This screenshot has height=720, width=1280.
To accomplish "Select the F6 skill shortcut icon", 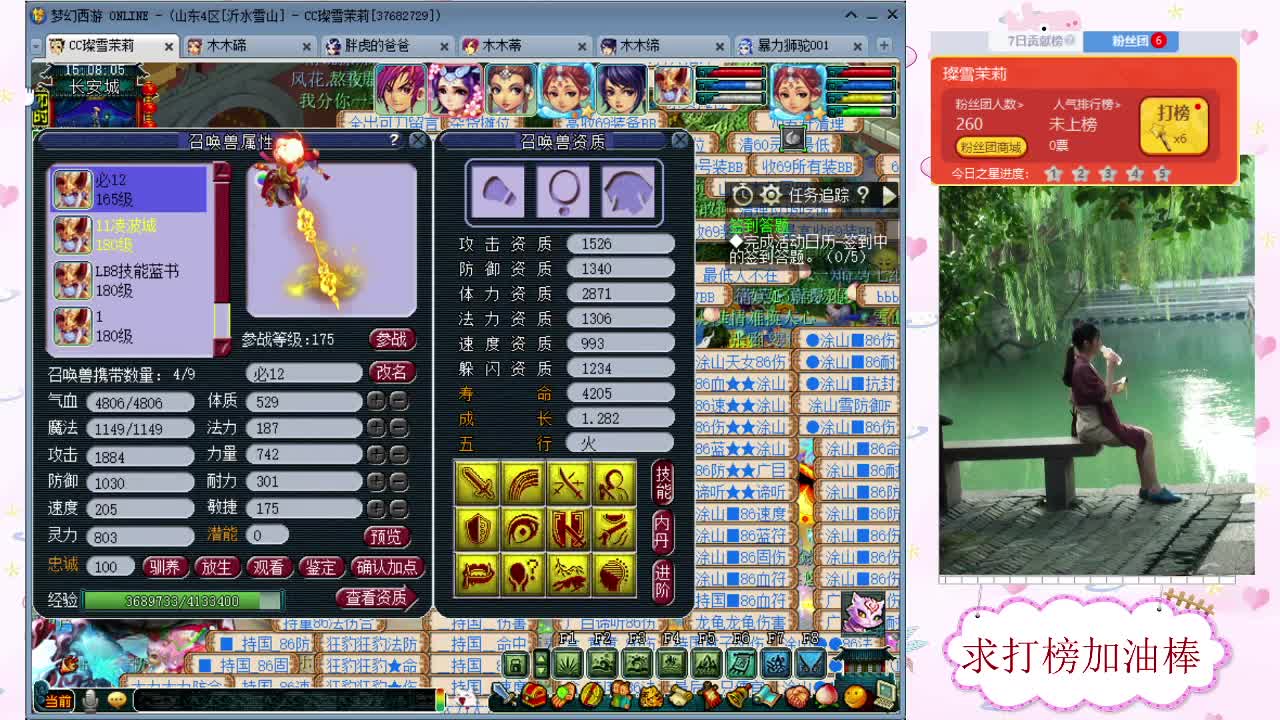I will pos(741,663).
